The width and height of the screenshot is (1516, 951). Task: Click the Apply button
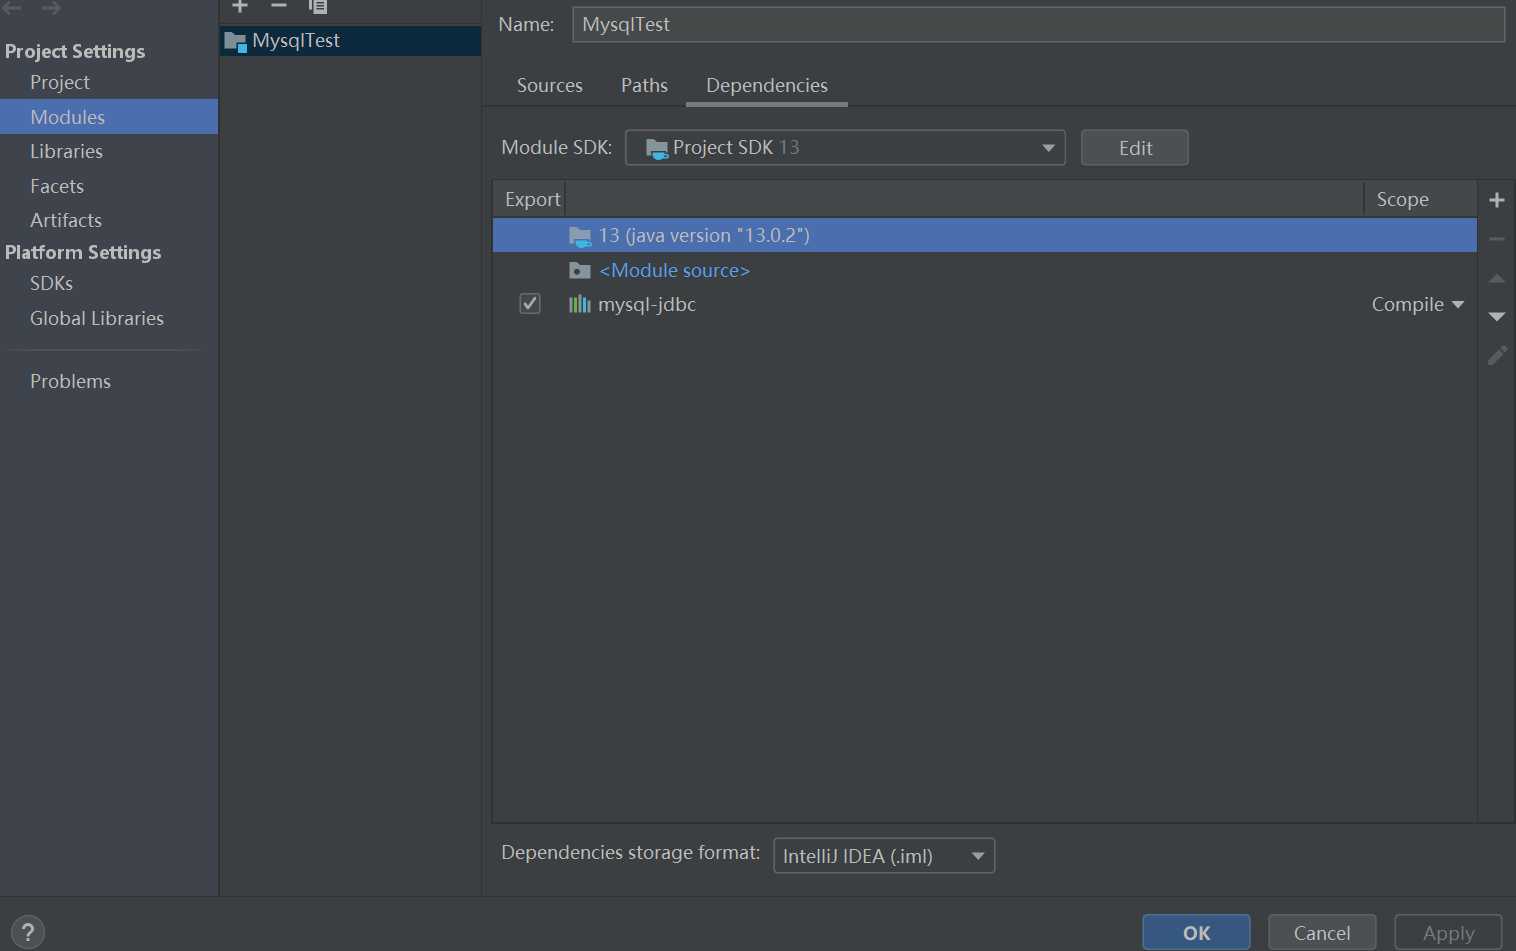(x=1448, y=932)
